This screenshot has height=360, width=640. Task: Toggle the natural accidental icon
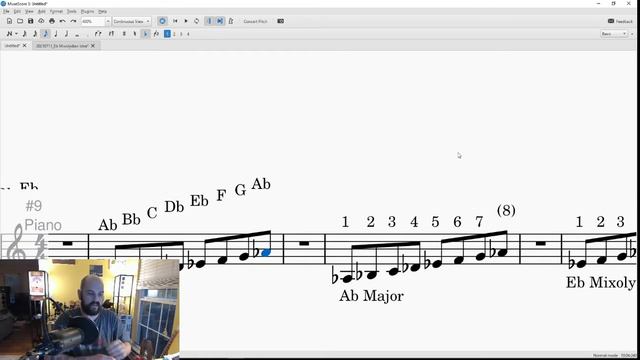[135, 34]
